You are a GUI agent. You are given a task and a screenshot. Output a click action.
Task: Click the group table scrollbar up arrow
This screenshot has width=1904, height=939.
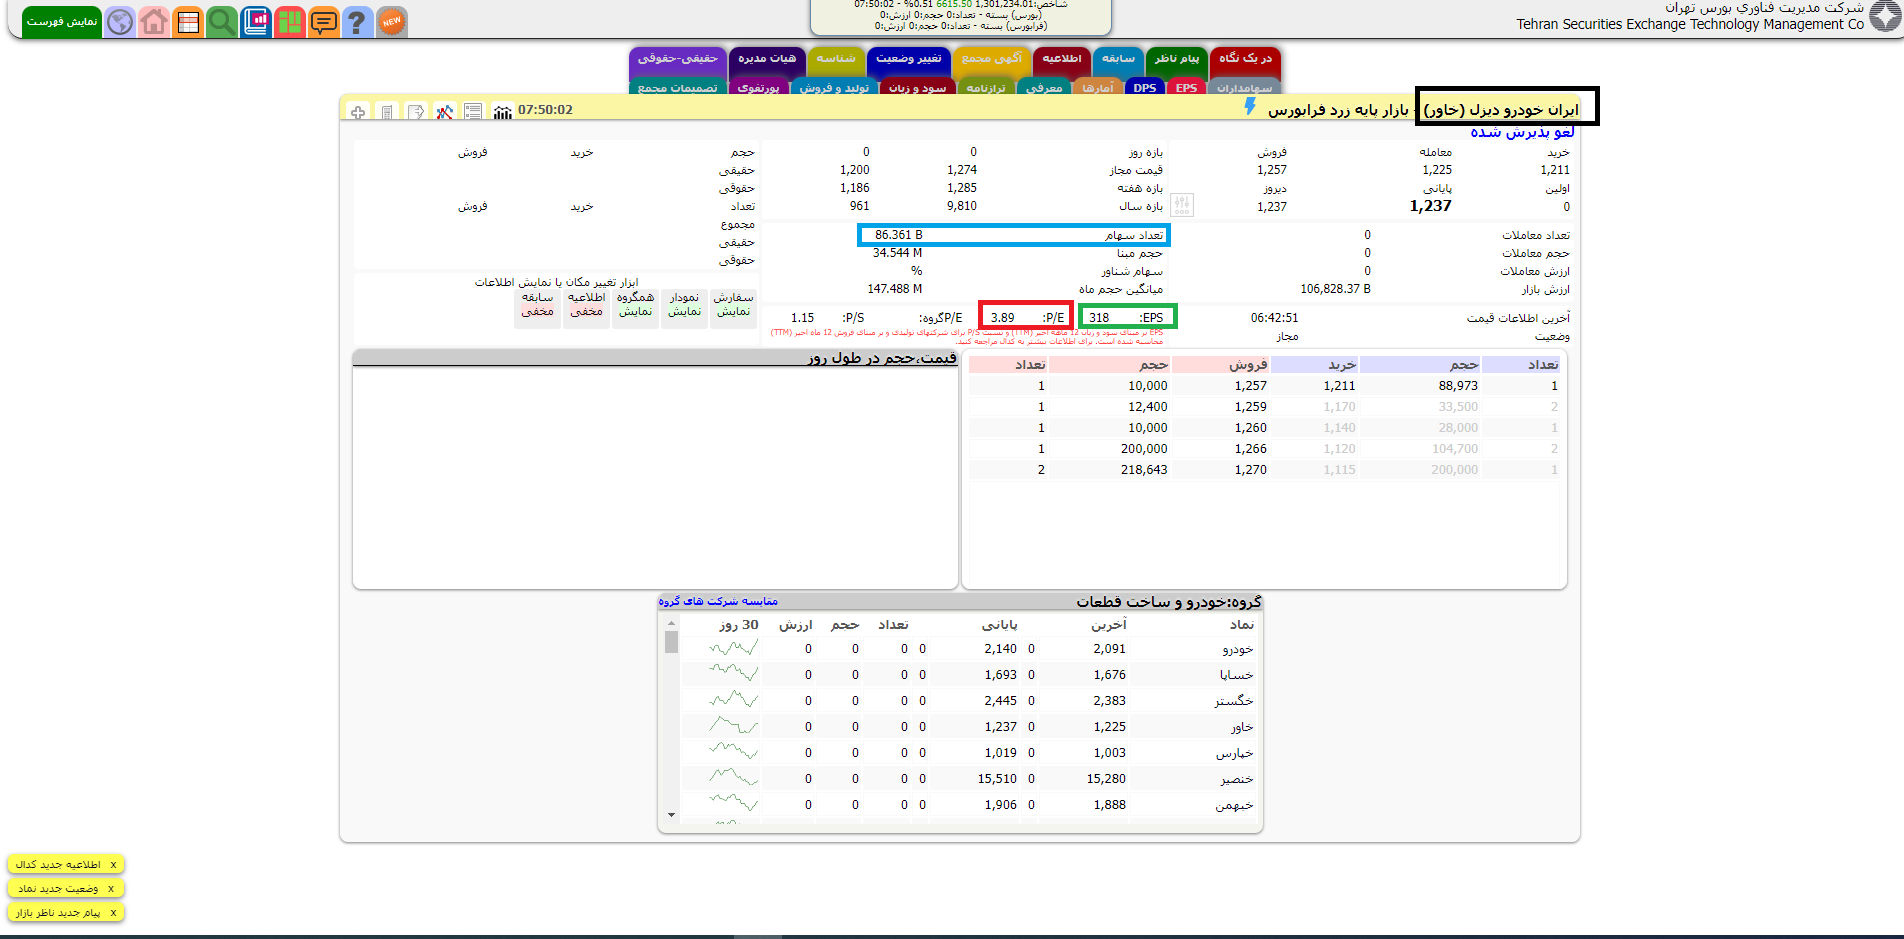[x=671, y=623]
